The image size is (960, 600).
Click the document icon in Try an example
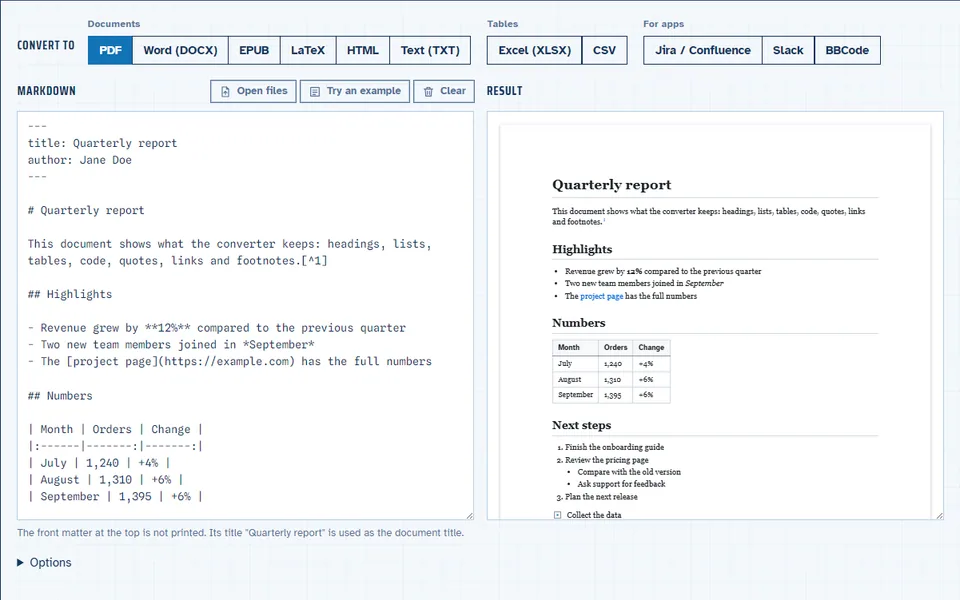(315, 91)
